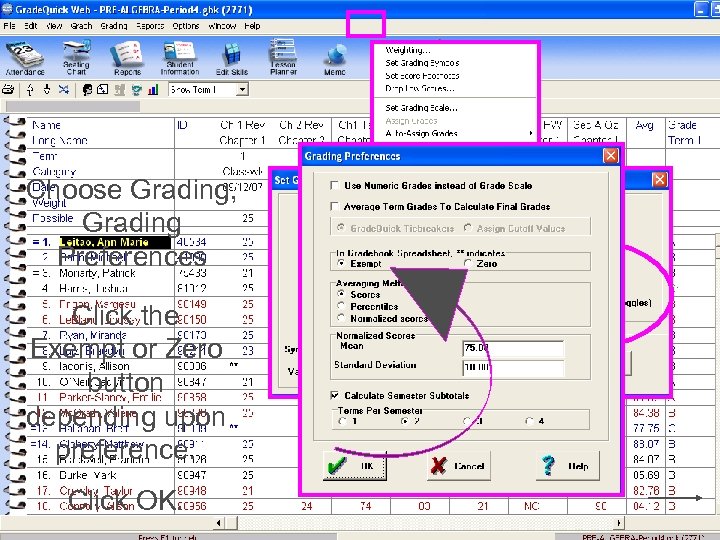720x540 pixels.
Task: Click Cancel in Grading Preferences
Action: [459, 466]
